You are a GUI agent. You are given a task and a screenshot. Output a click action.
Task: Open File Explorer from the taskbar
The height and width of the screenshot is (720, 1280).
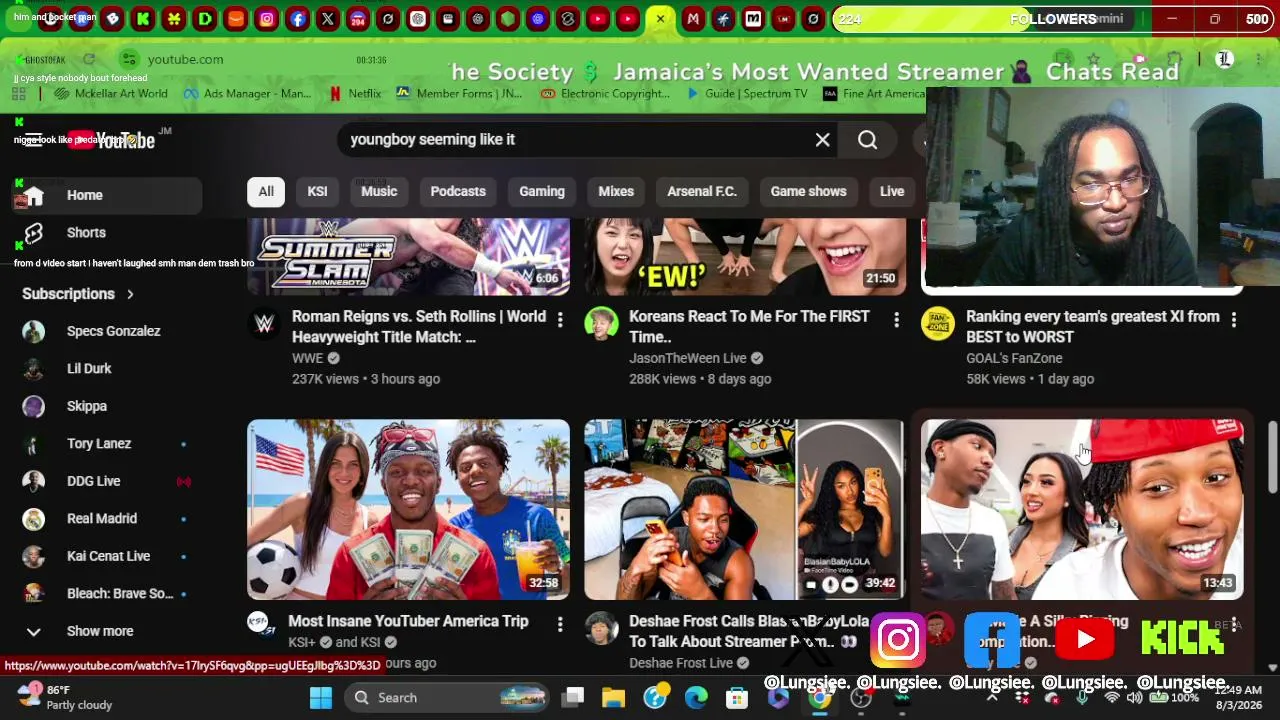[x=614, y=698]
